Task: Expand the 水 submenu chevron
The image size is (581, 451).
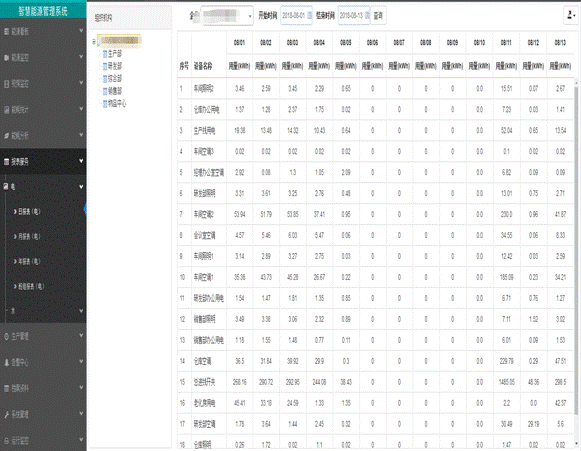Action: pyautogui.click(x=81, y=311)
